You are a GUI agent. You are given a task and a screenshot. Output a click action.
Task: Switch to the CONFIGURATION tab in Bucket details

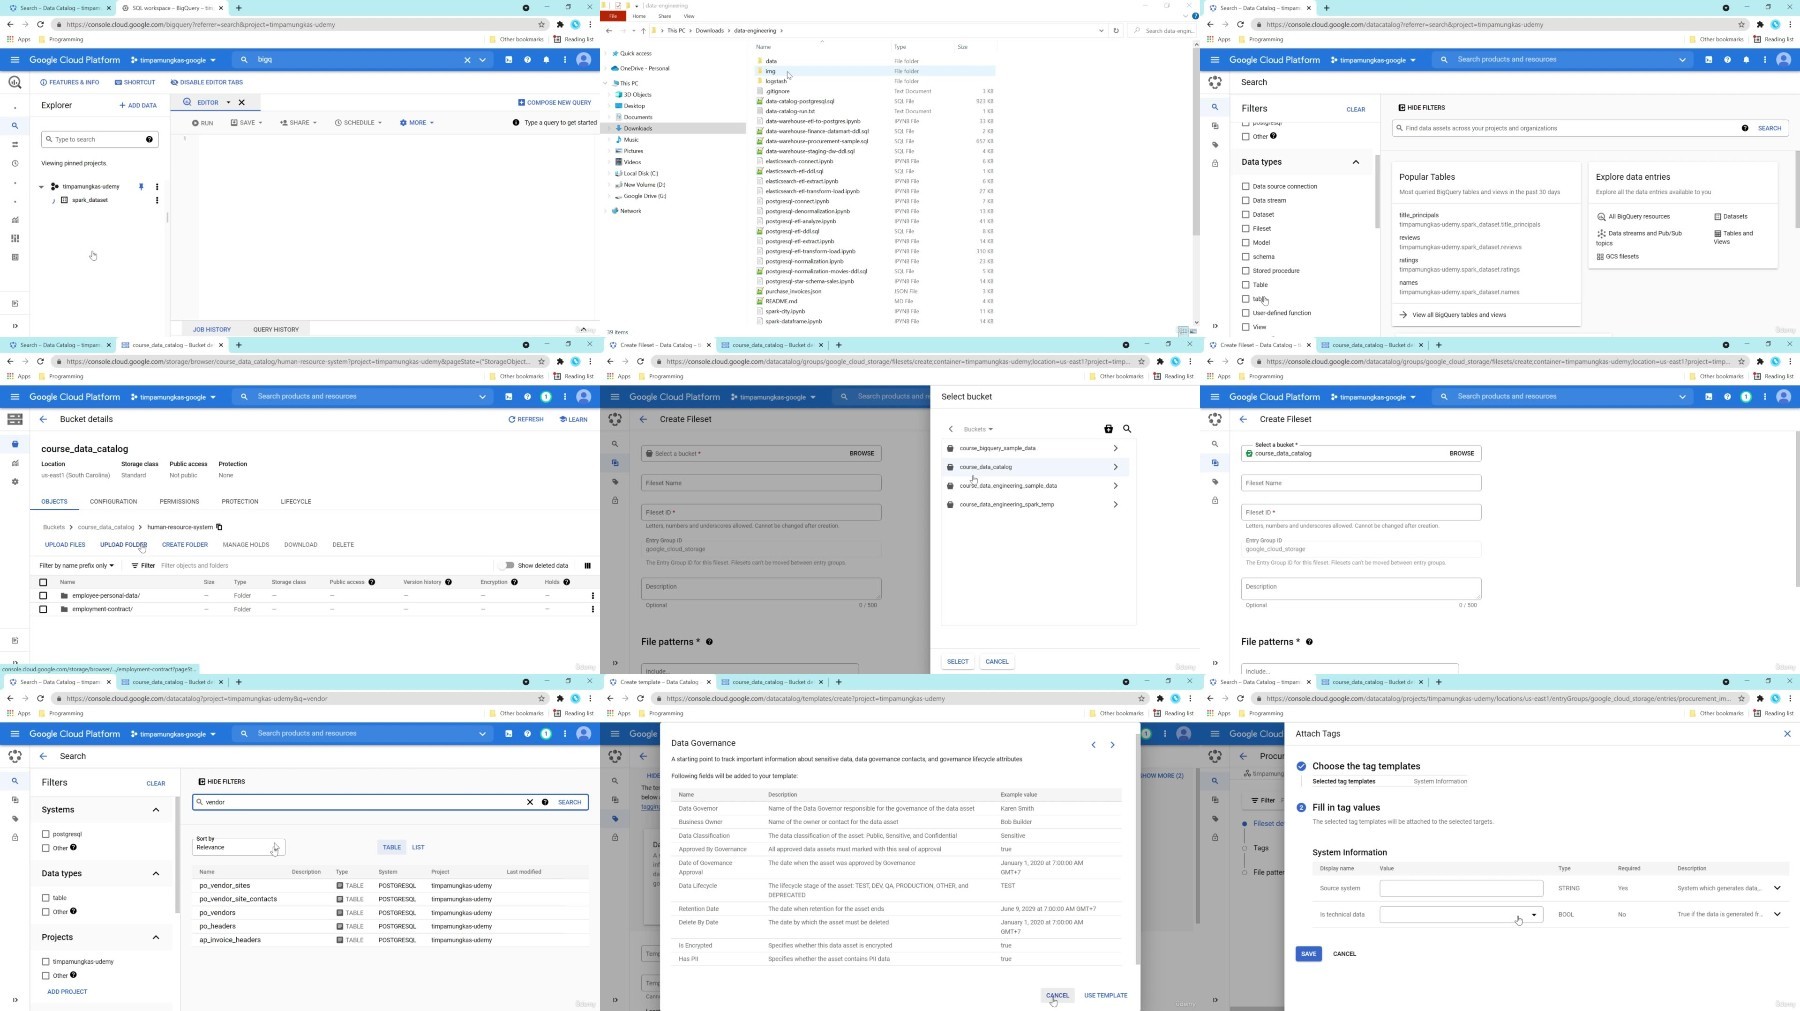[113, 502]
